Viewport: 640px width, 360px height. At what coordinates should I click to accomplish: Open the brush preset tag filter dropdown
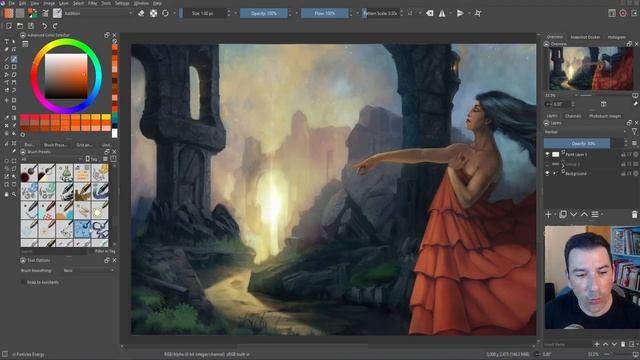(x=51, y=159)
